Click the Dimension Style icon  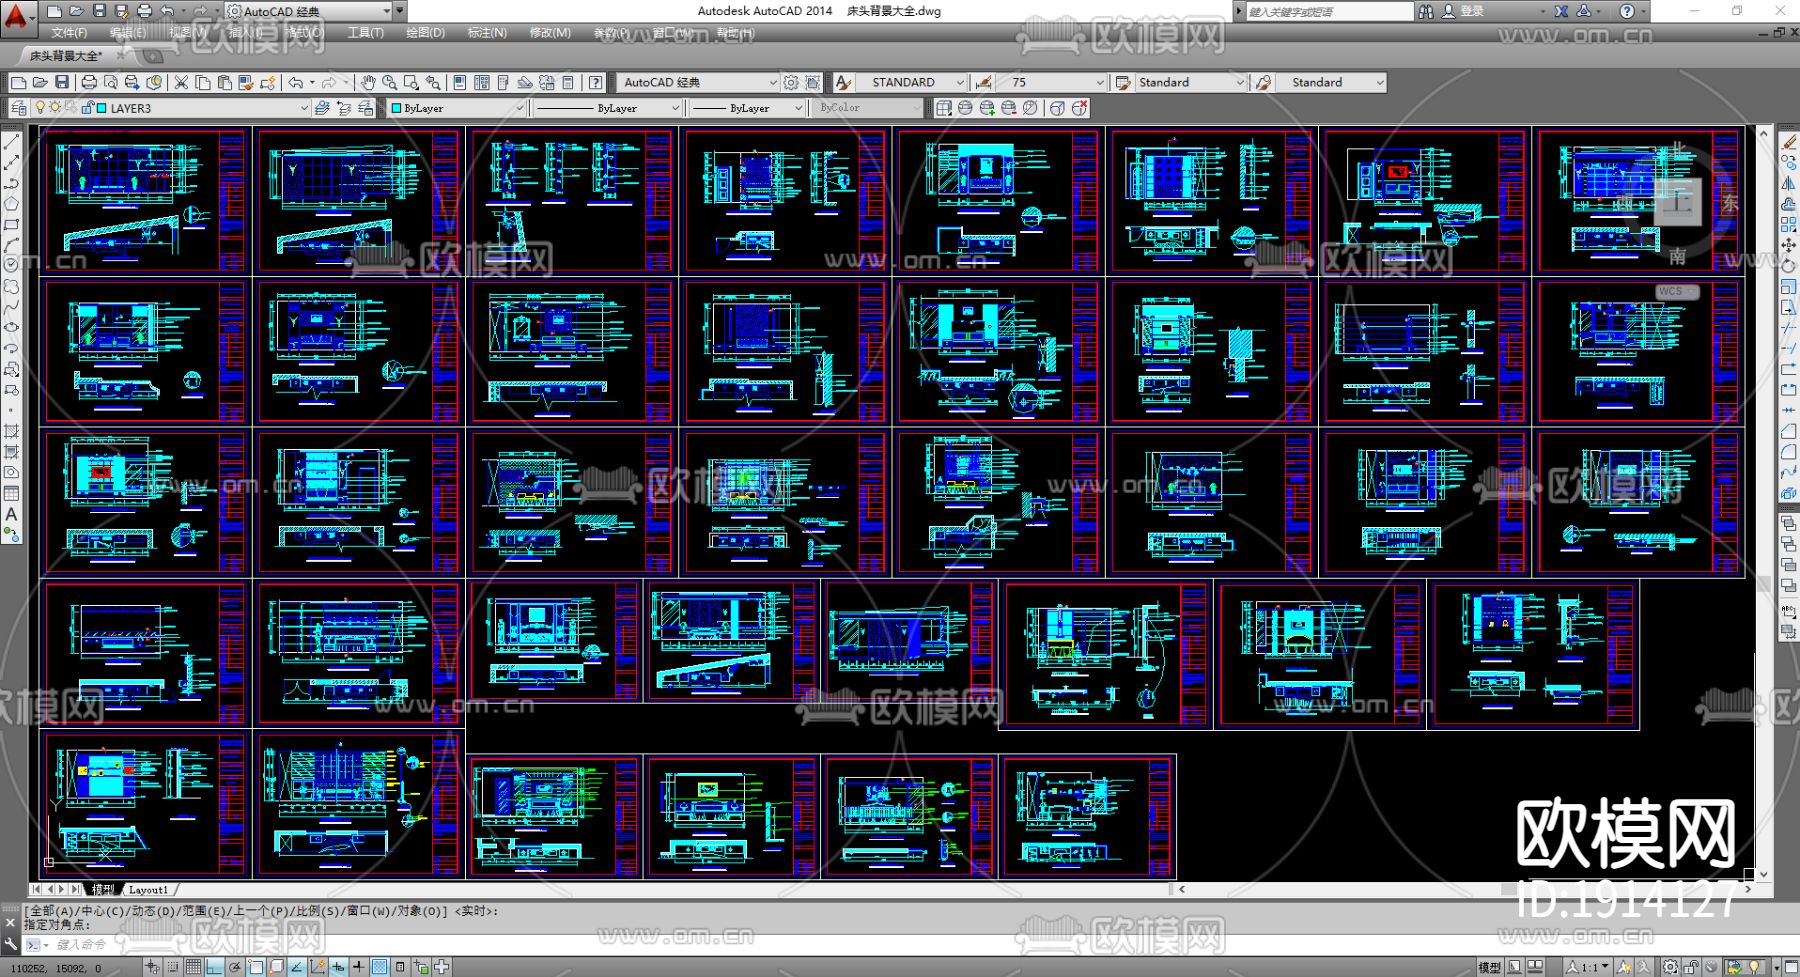tap(984, 82)
